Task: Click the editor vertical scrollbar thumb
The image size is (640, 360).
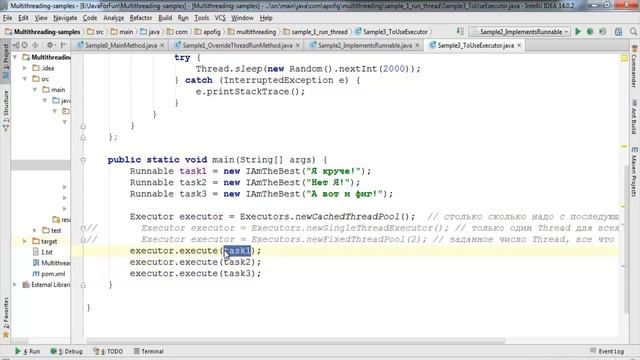Action: (627, 241)
